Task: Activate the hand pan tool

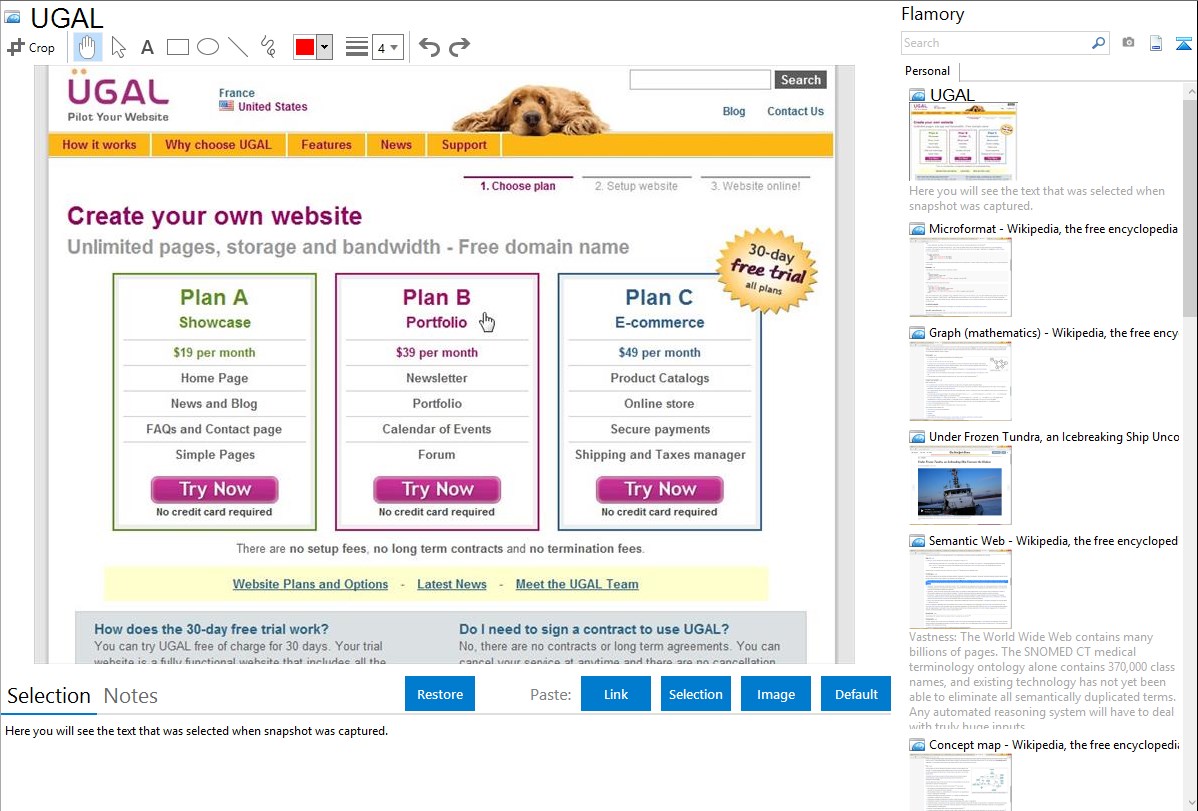Action: [x=88, y=47]
